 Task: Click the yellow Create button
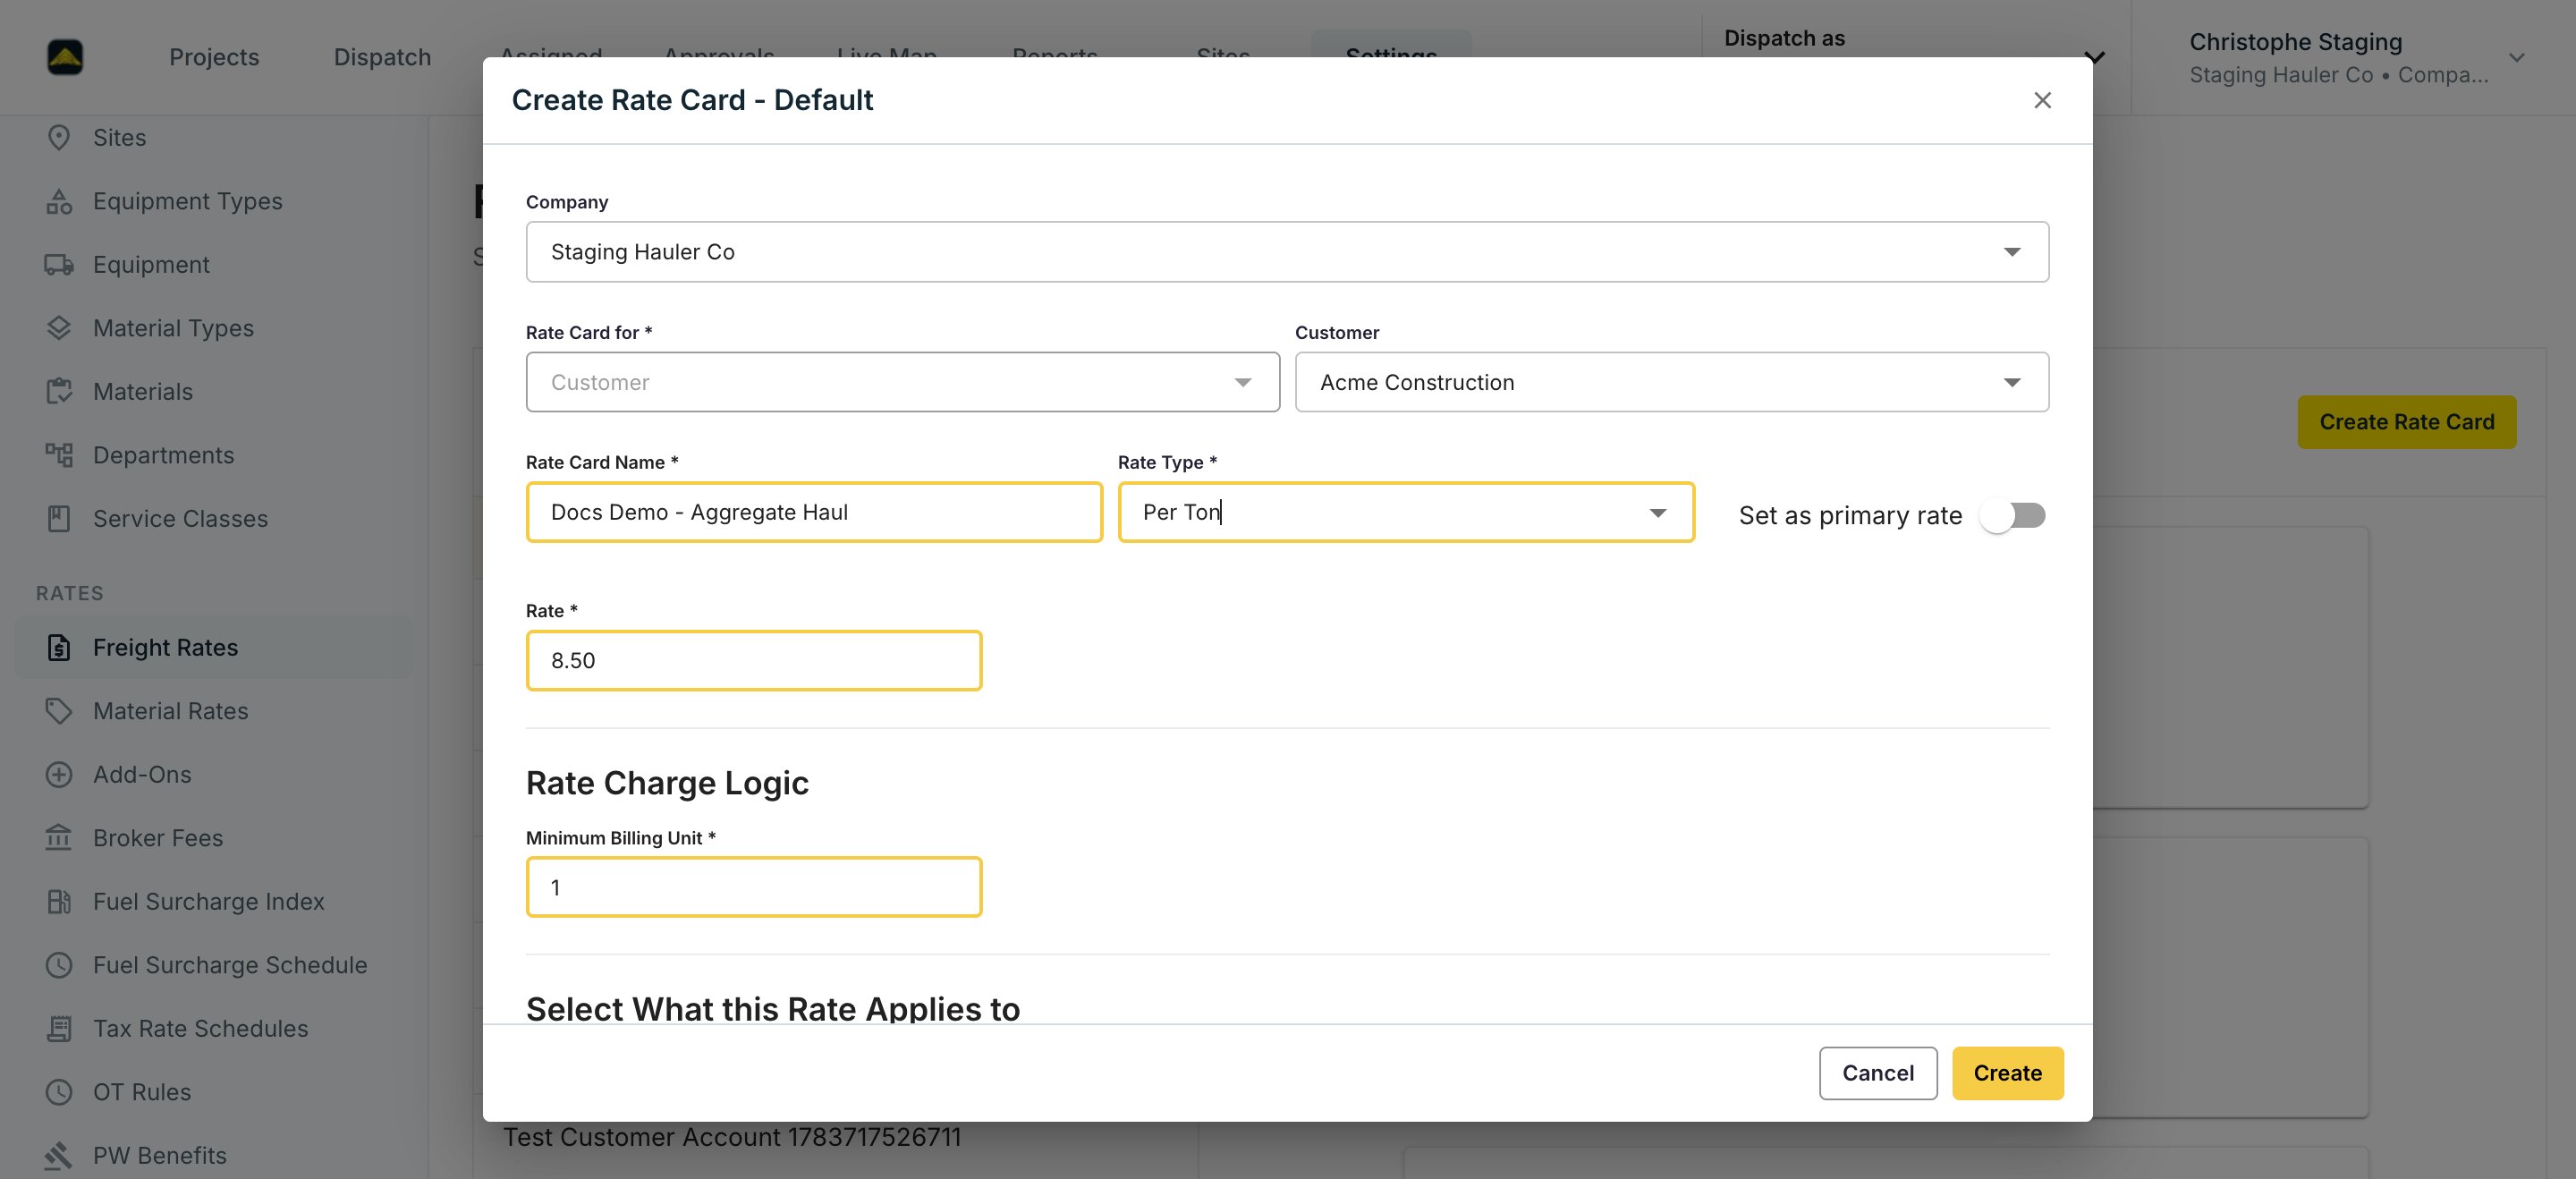tap(2007, 1073)
